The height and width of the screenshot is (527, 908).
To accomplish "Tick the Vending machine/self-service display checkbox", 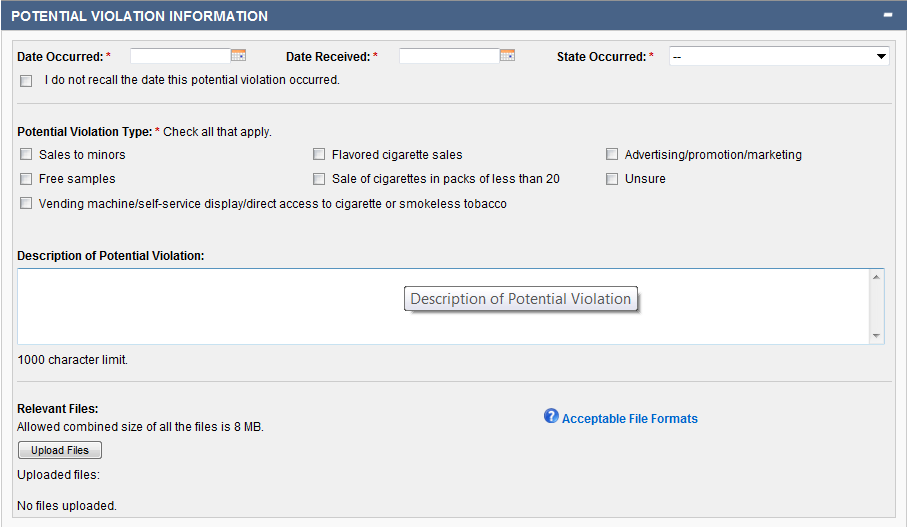I will pyautogui.click(x=26, y=204).
